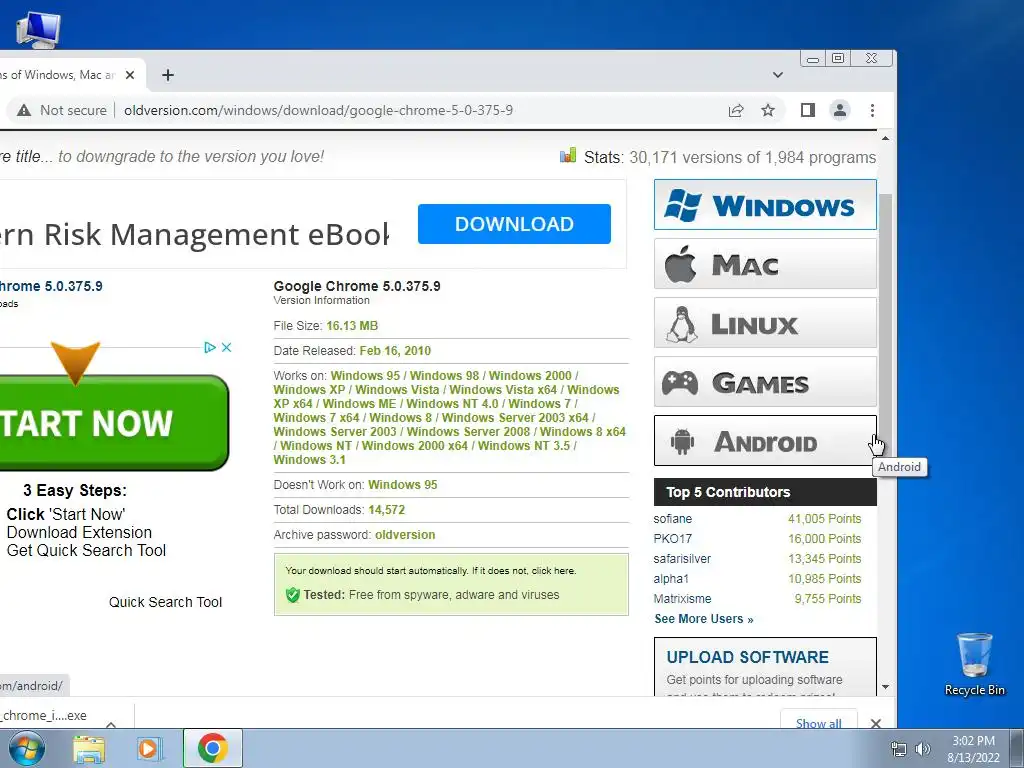Click the Quick Search Tool ad text
The width and height of the screenshot is (1024, 768).
click(x=165, y=602)
